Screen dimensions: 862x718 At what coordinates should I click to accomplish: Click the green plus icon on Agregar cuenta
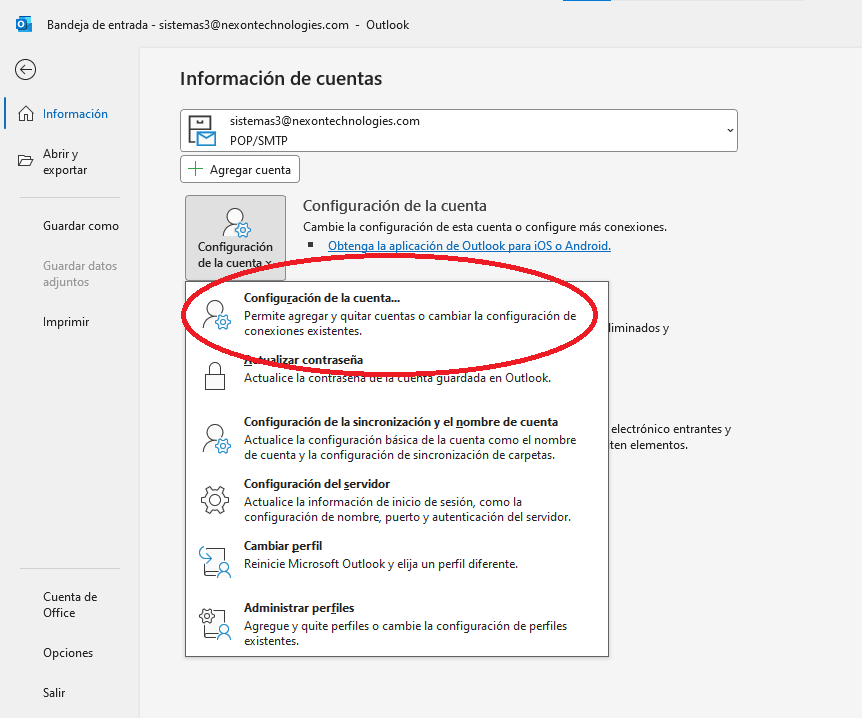pyautogui.click(x=196, y=169)
